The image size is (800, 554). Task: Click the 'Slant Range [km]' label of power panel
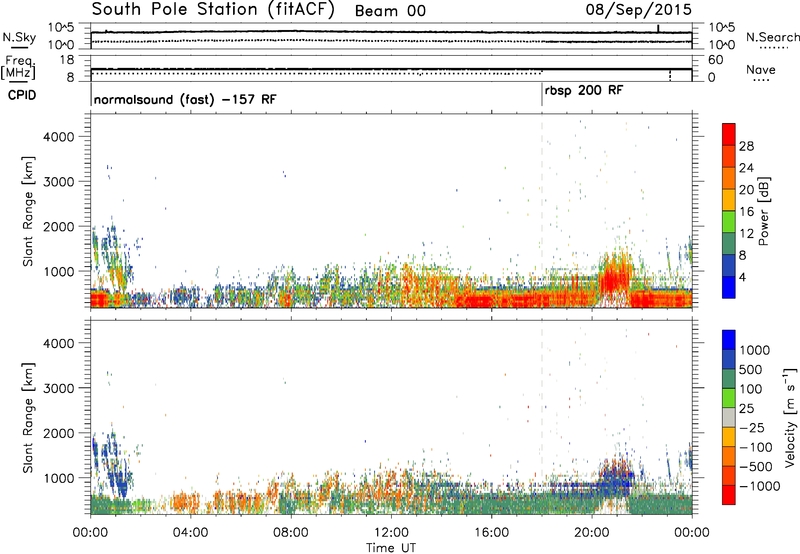28,211
